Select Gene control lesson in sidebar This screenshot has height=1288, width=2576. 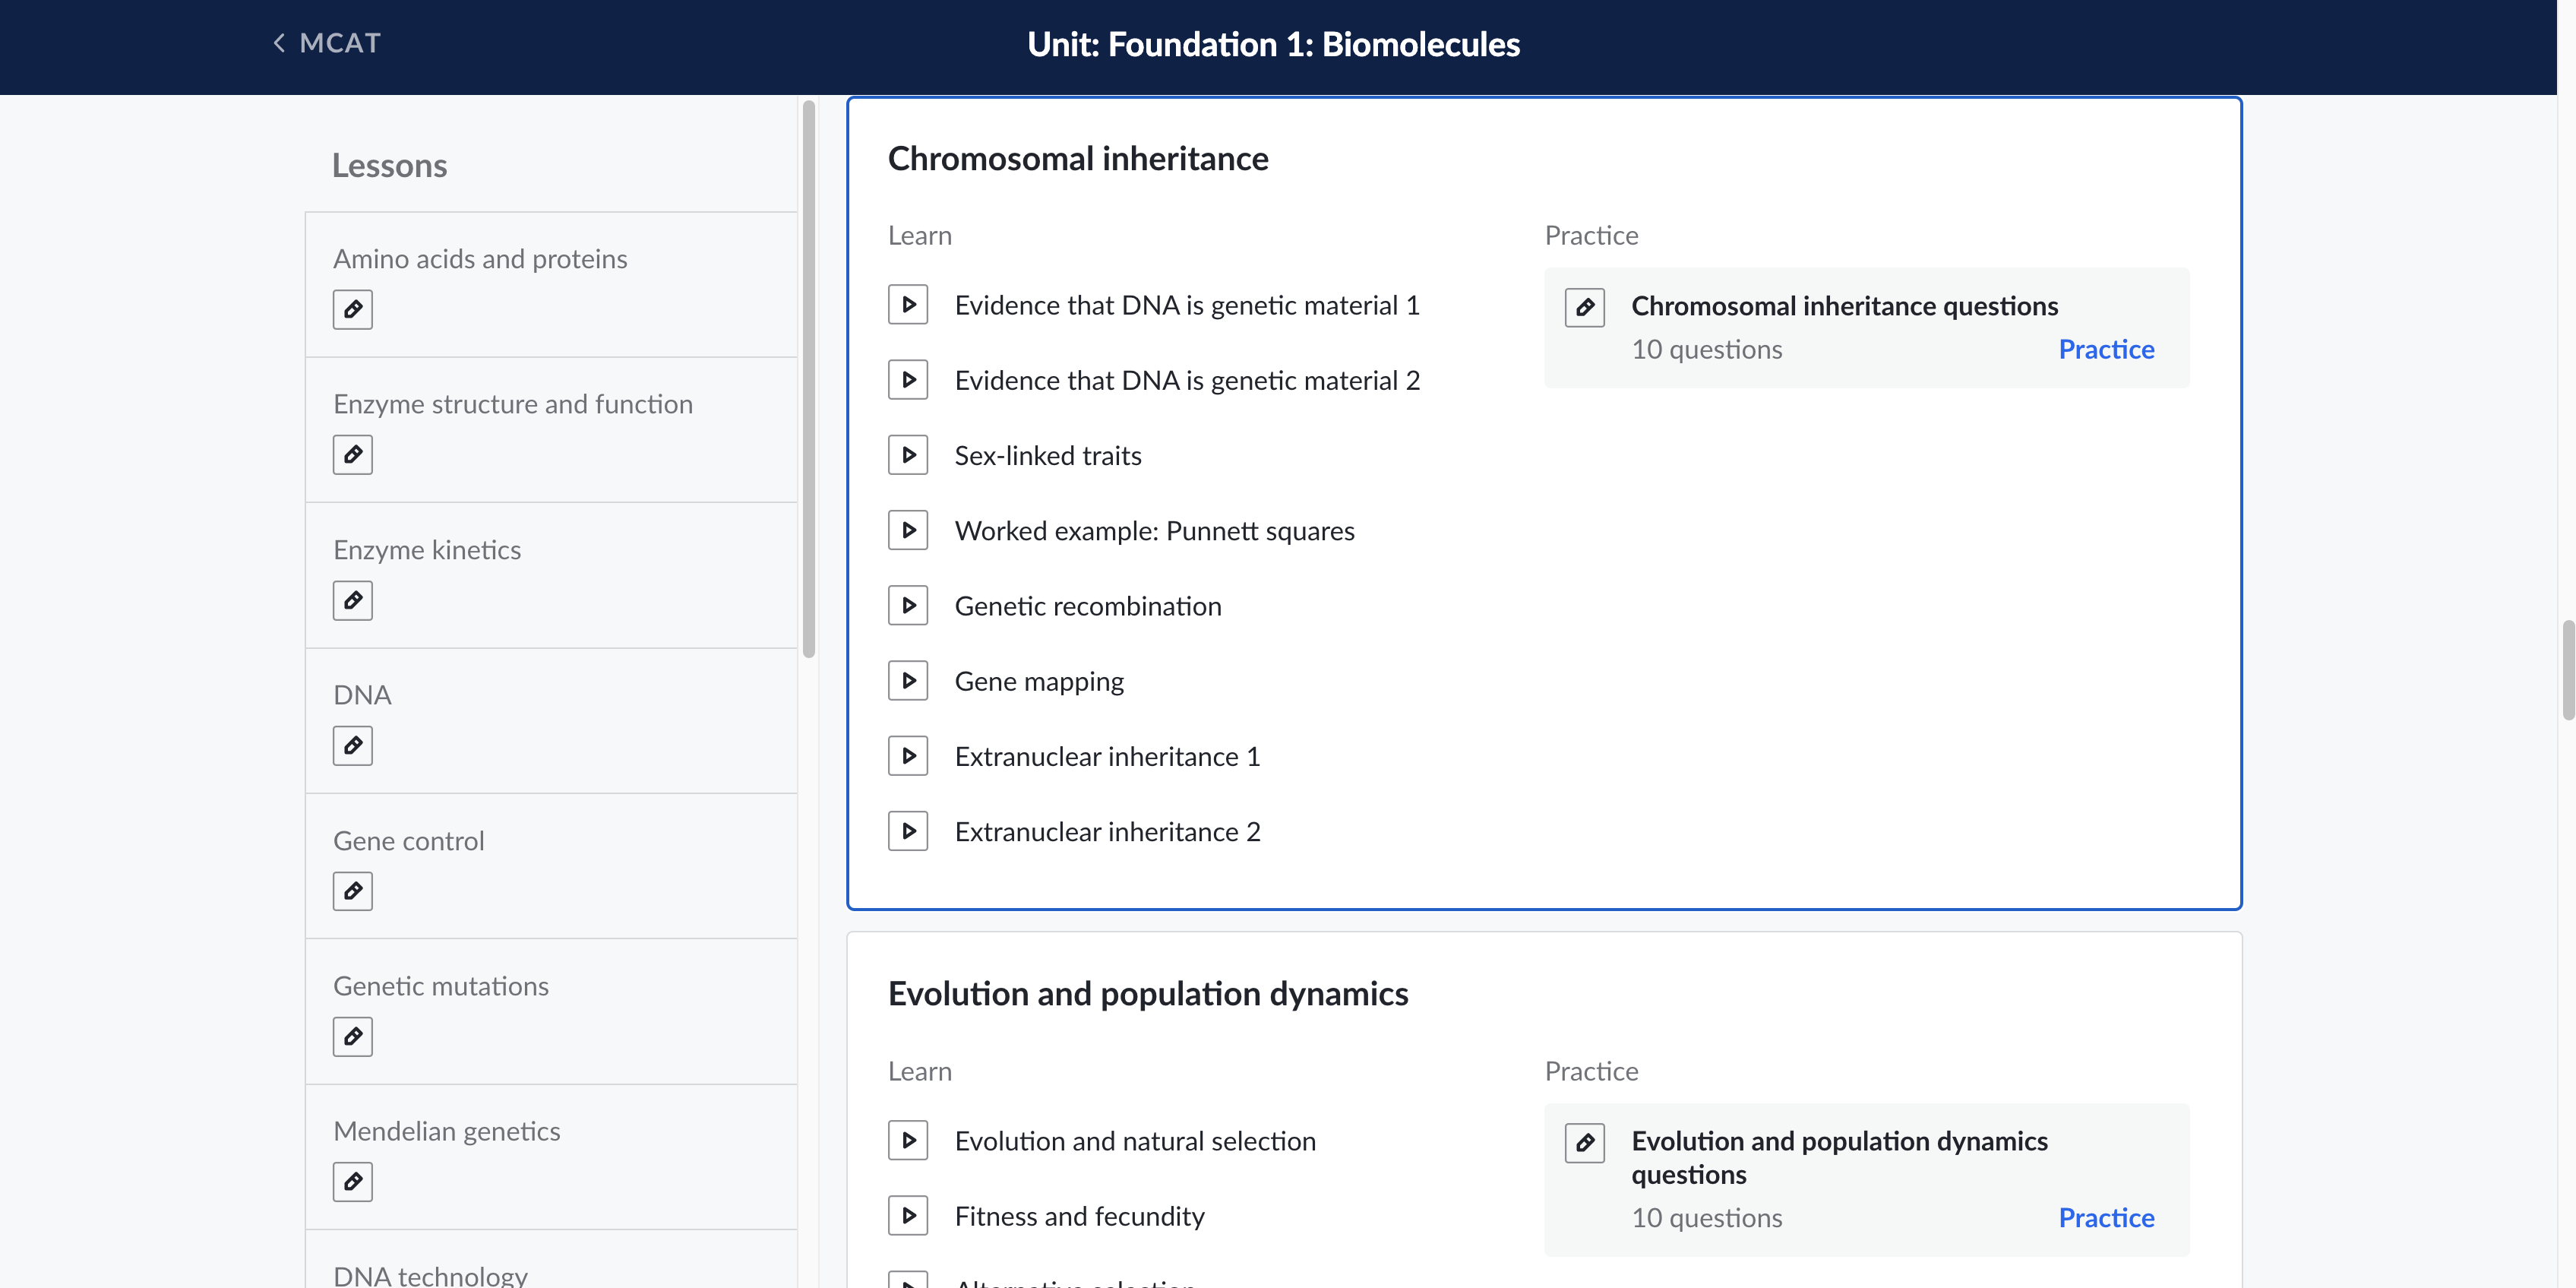point(408,841)
